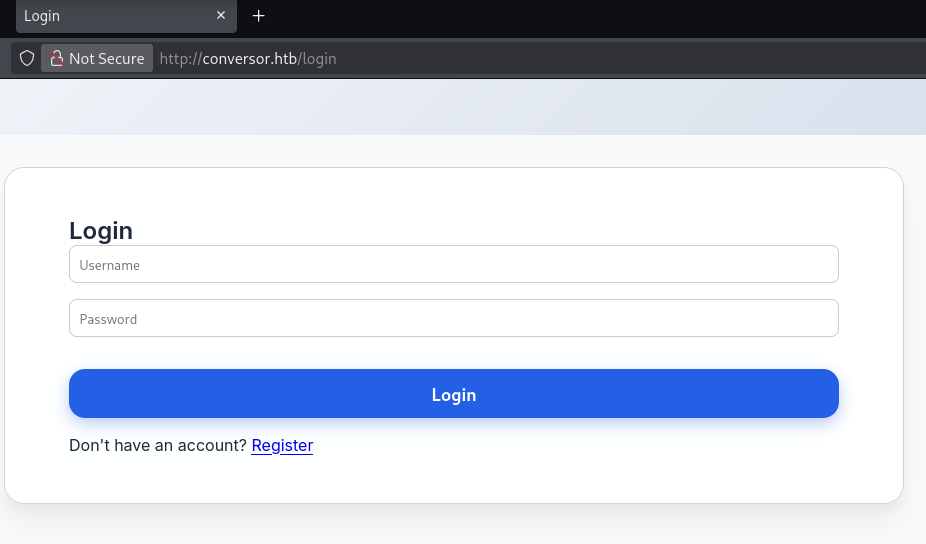926x544 pixels.
Task: Click the "Don't have an account?" text
Action: [157, 446]
